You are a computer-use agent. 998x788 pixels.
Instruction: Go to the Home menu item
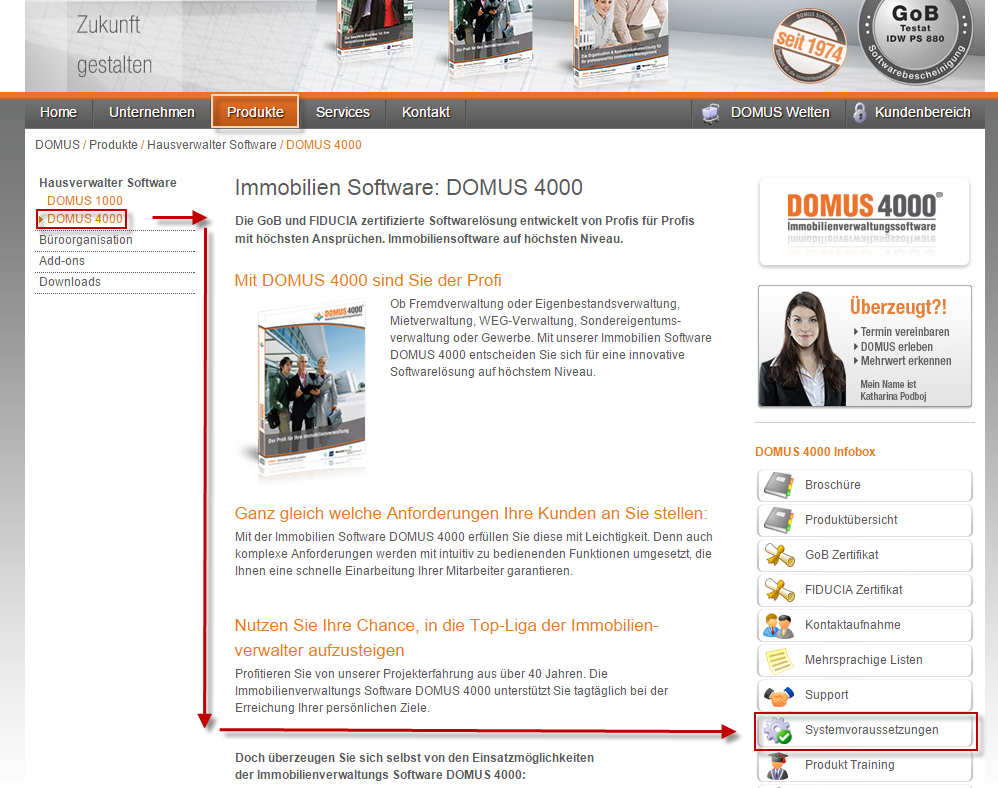point(59,113)
